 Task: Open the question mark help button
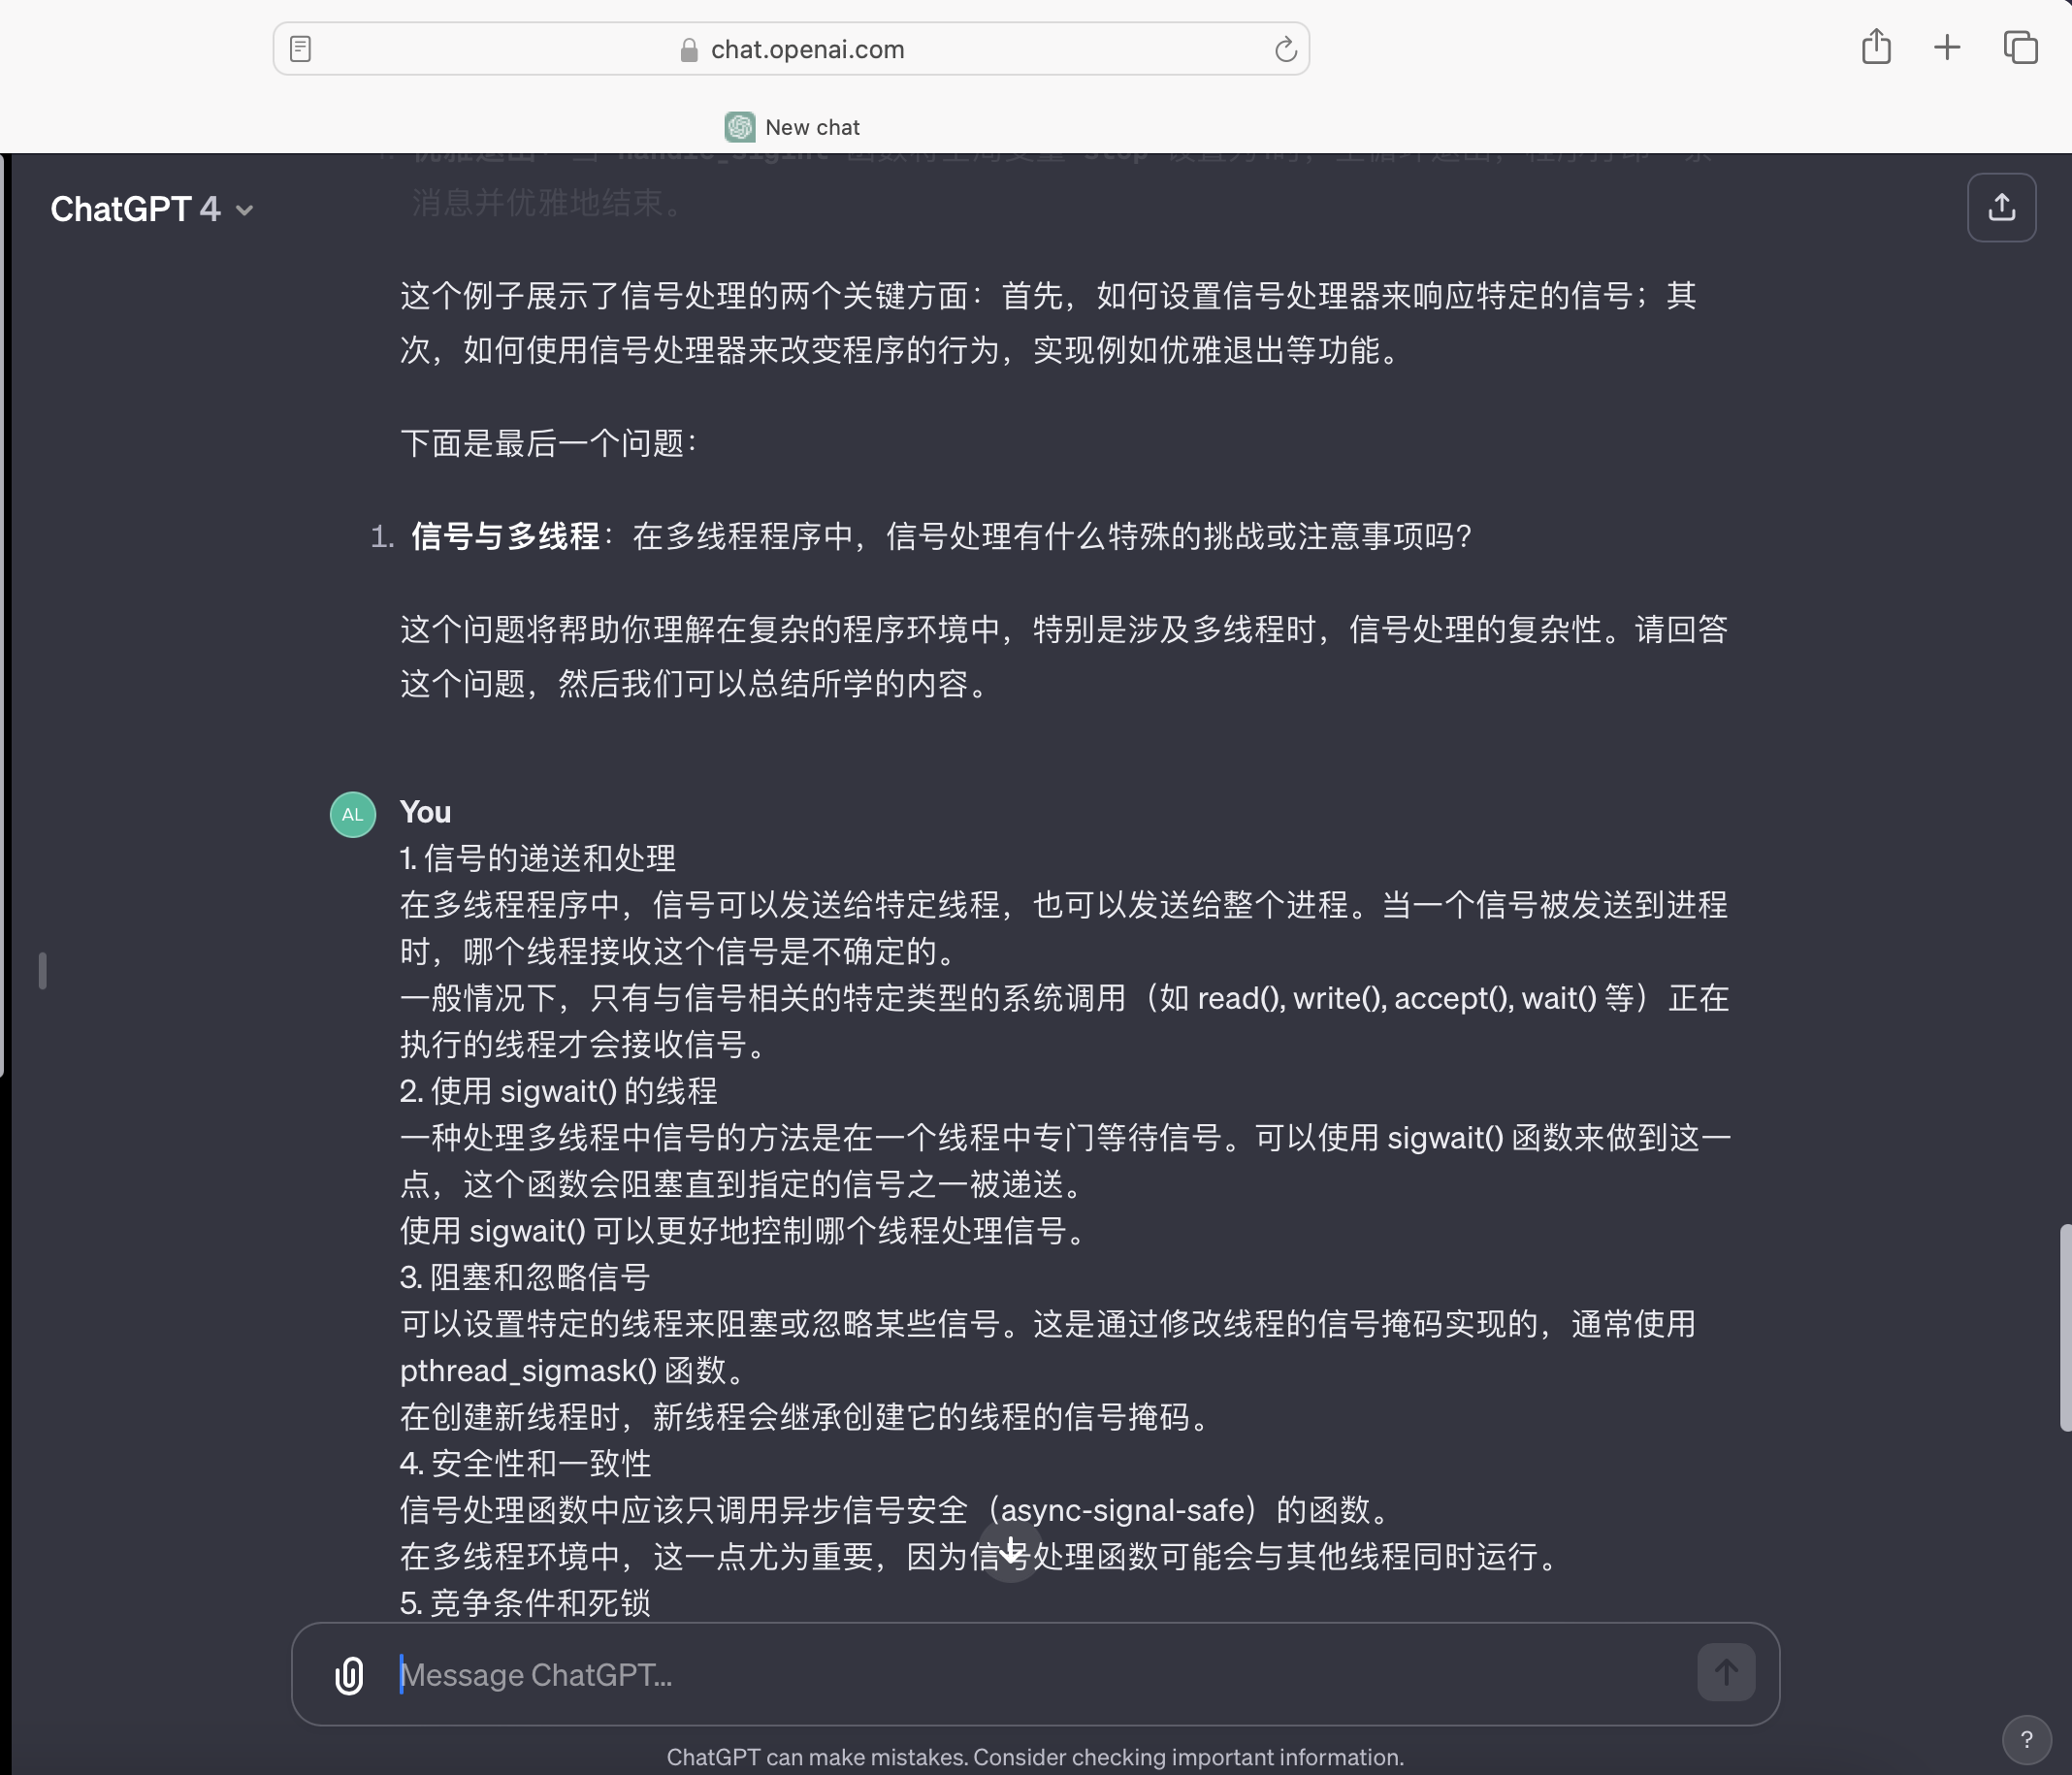click(x=2026, y=1739)
